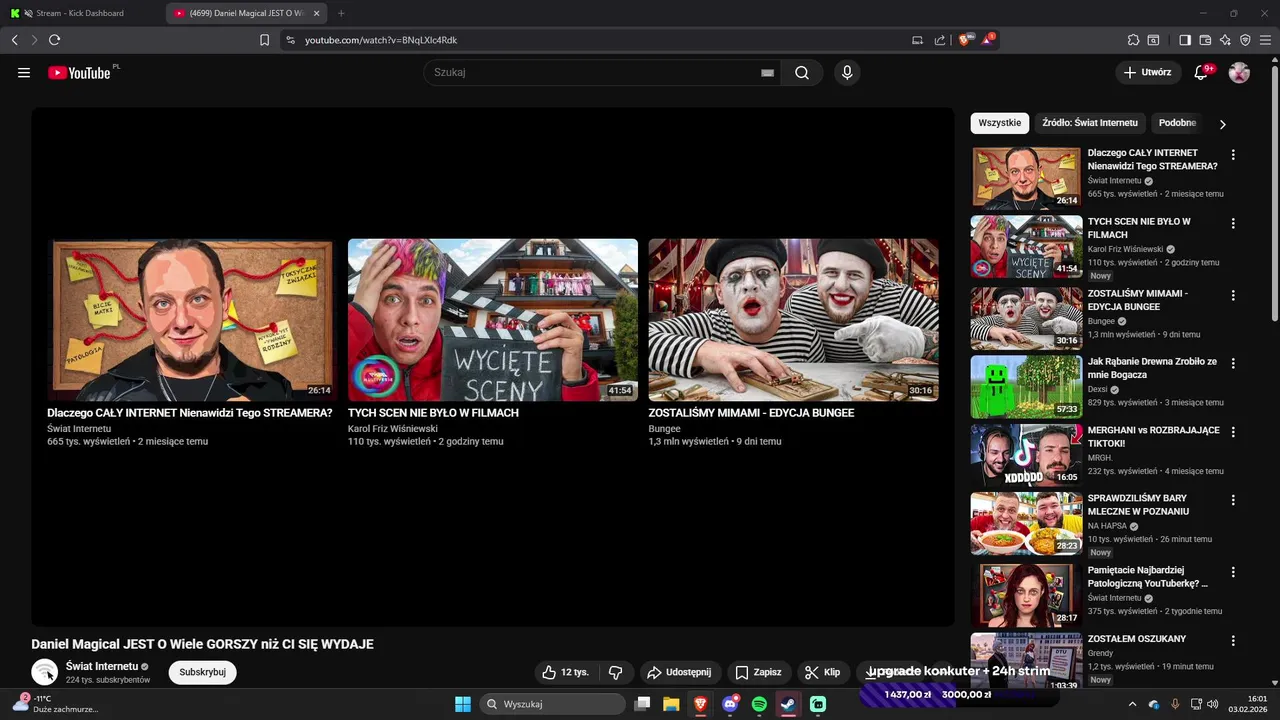
Task: Show more filter chips with arrow
Action: coord(1222,124)
